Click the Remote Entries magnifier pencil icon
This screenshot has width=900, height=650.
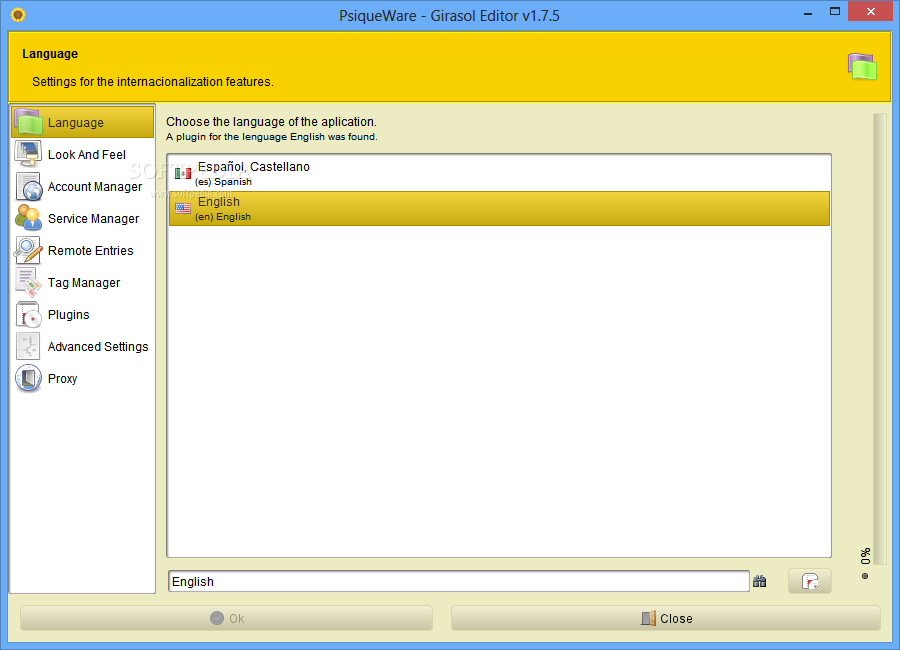(28, 250)
